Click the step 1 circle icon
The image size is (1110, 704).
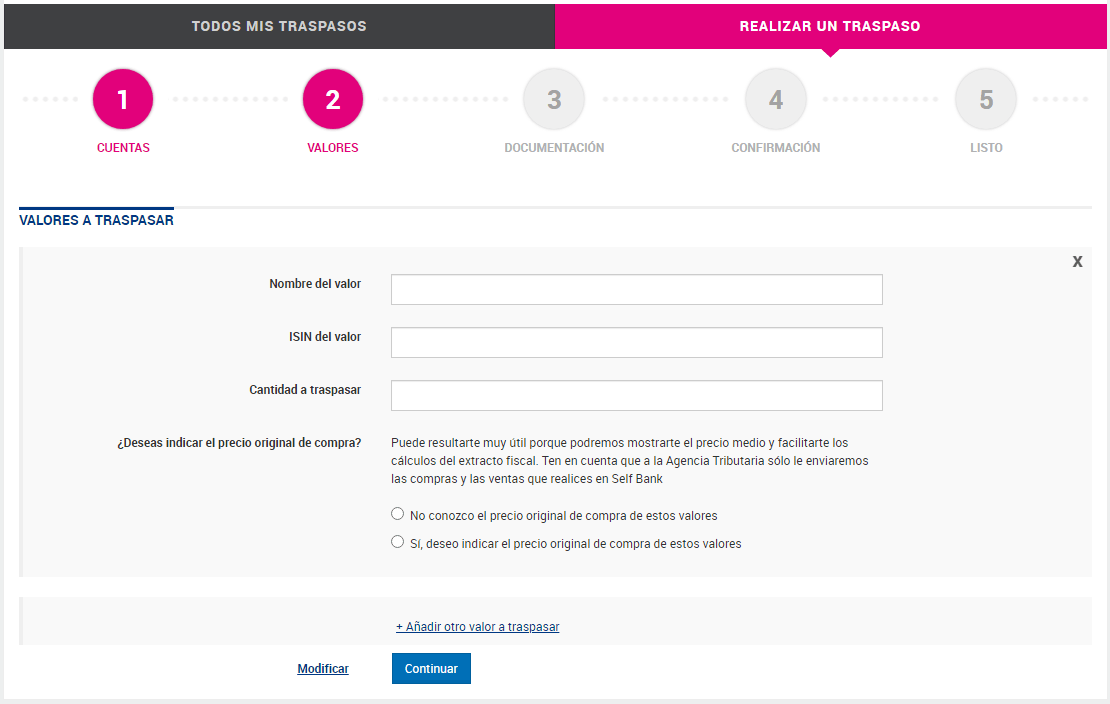tap(123, 100)
